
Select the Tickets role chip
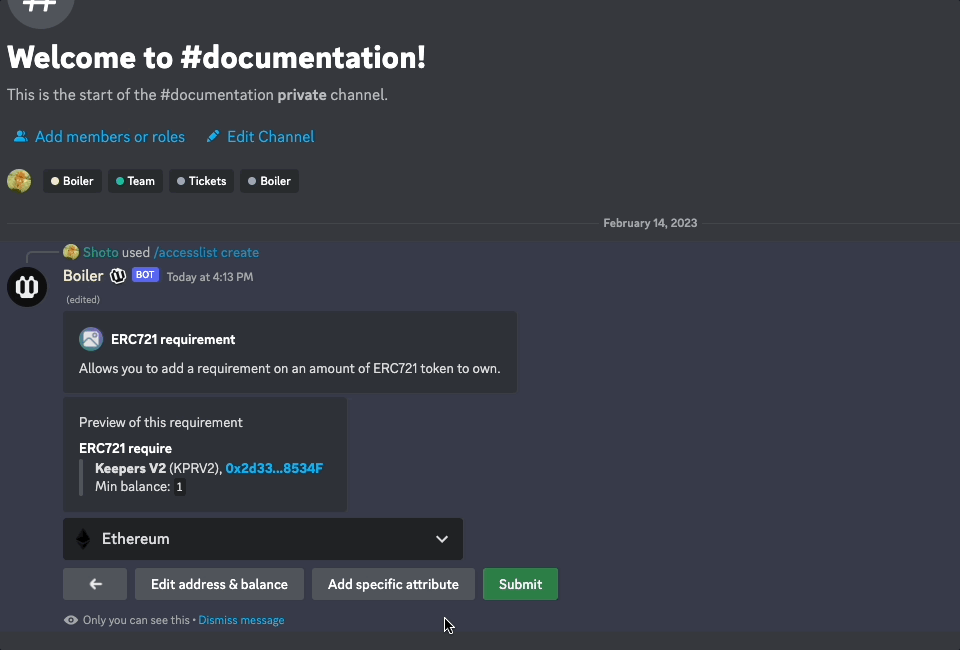tap(201, 181)
